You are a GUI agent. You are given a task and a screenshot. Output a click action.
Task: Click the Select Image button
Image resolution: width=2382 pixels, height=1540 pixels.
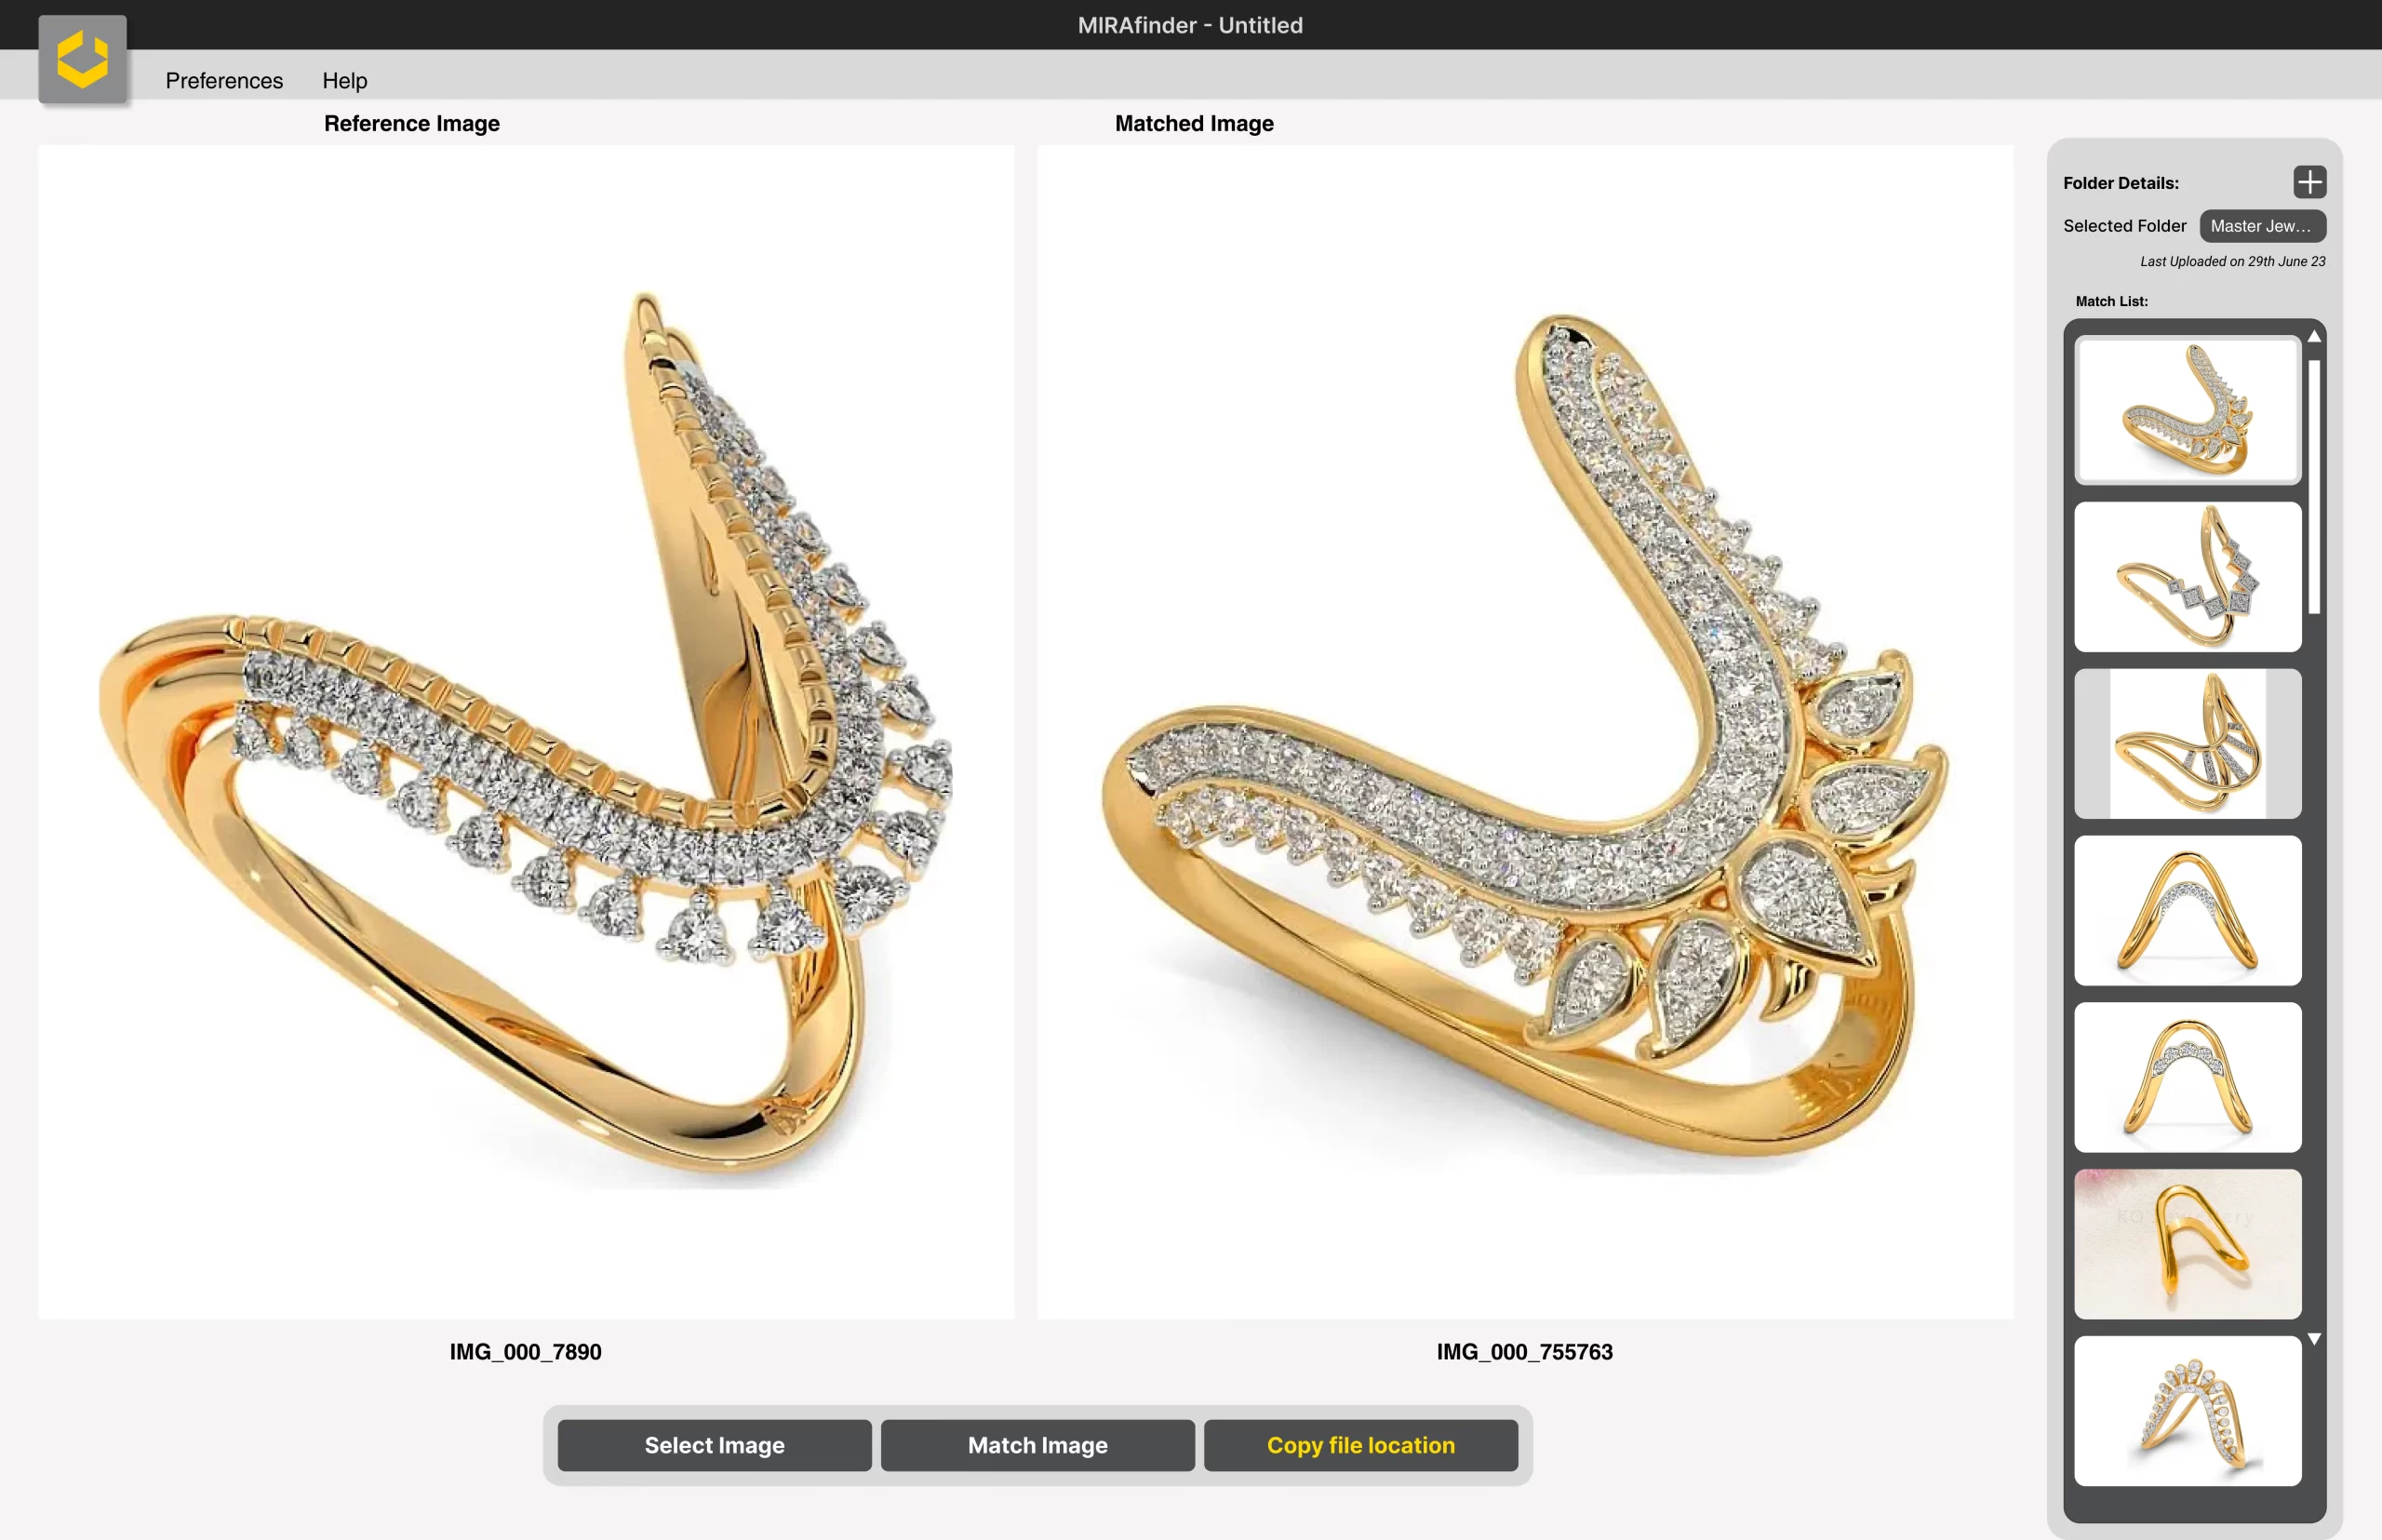tap(714, 1445)
